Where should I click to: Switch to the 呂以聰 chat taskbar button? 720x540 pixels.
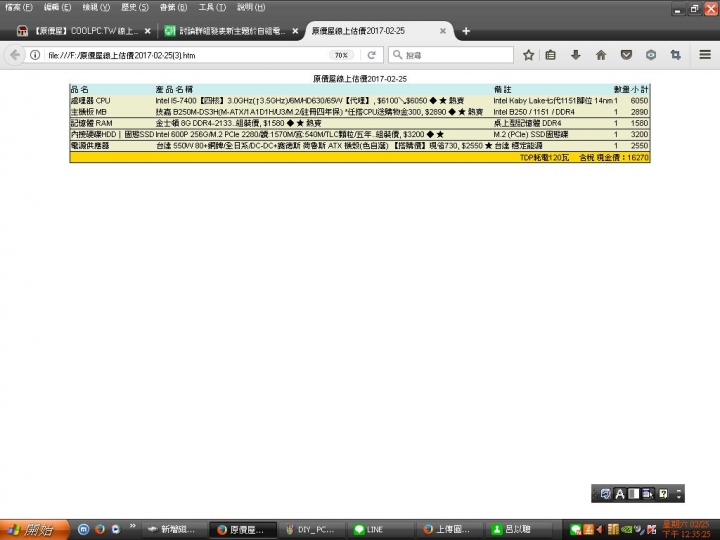[518, 529]
